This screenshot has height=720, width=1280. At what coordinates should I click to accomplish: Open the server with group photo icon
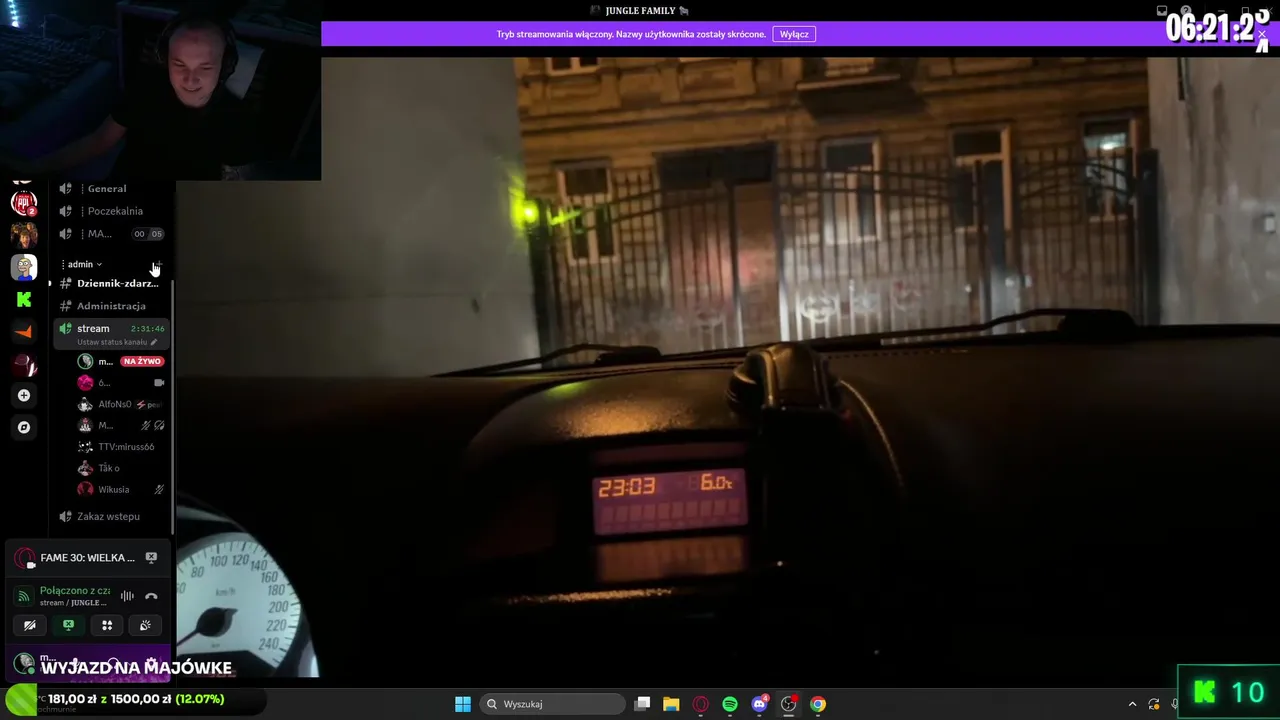coord(24,235)
